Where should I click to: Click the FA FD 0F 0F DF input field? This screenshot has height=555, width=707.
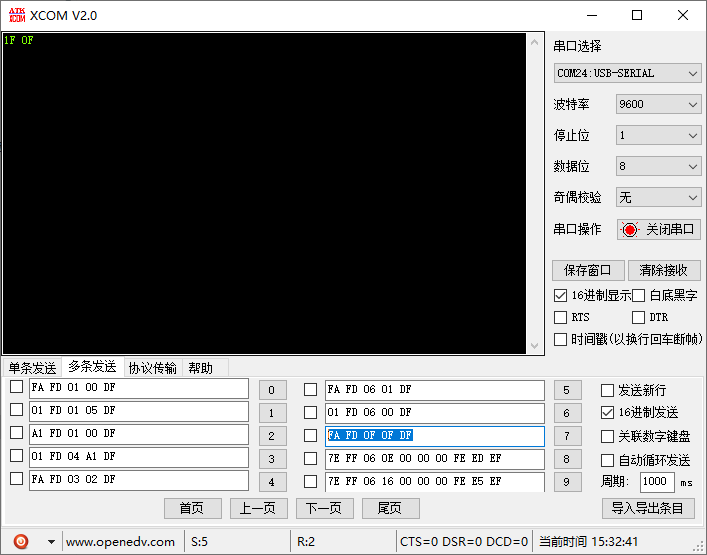pos(435,436)
